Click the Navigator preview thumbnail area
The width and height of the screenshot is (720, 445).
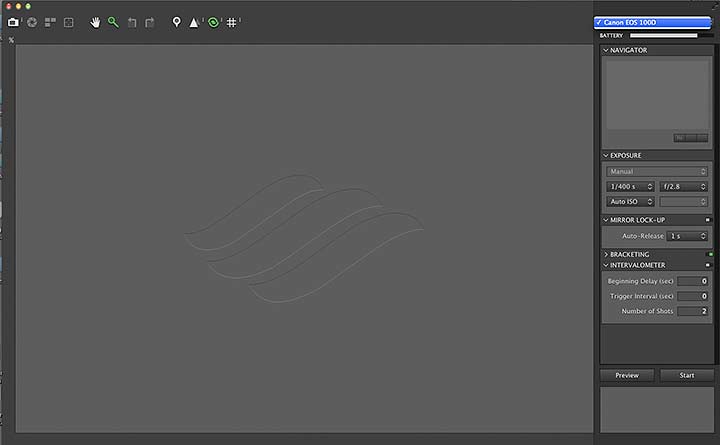pos(658,95)
